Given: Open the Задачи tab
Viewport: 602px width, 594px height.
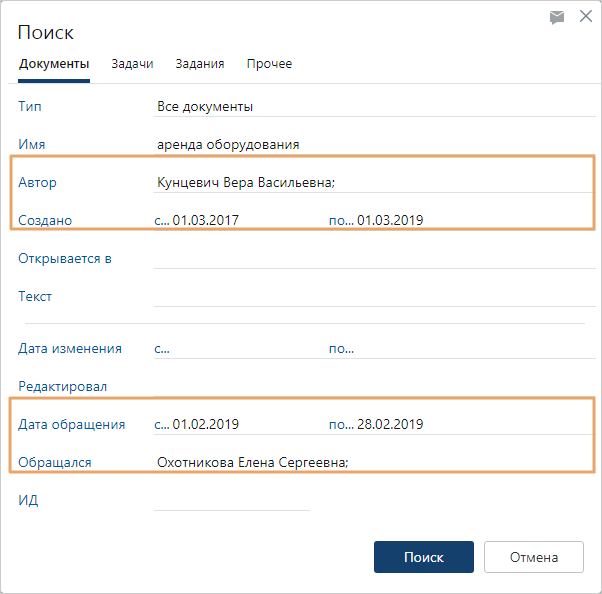Looking at the screenshot, I should (x=132, y=64).
